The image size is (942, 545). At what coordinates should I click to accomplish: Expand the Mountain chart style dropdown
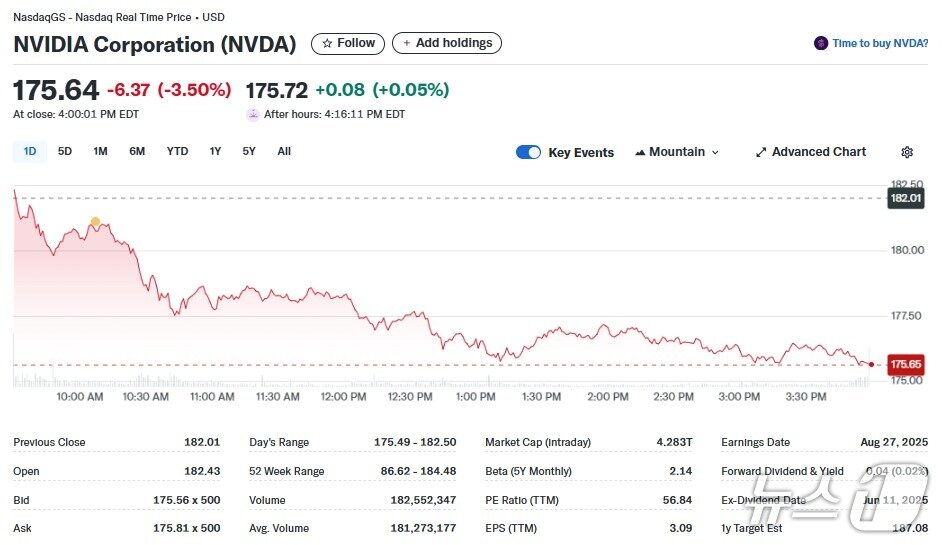677,152
